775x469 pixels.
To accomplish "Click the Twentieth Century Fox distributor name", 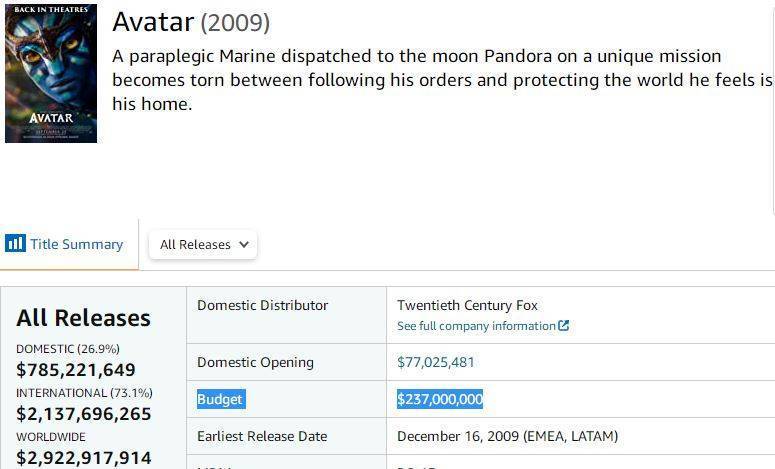I will [x=467, y=305].
